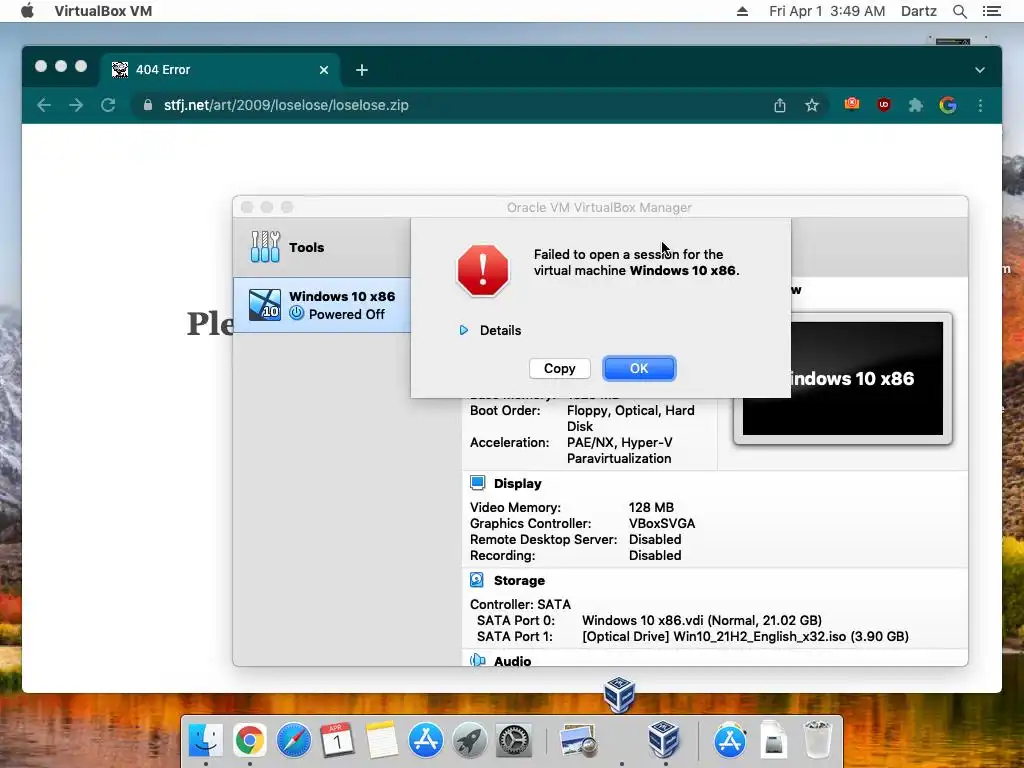
Task: Go forward in Chrome browser
Action: 76,105
